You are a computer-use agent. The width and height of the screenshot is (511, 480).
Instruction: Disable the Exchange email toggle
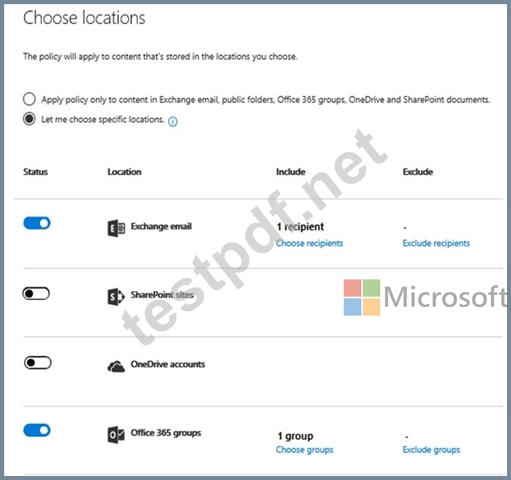(37, 223)
